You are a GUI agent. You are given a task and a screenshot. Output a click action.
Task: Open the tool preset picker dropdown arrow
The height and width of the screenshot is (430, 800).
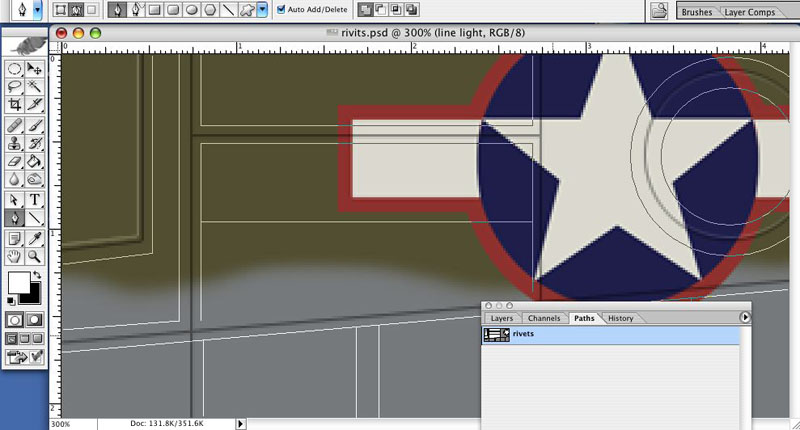click(37, 10)
